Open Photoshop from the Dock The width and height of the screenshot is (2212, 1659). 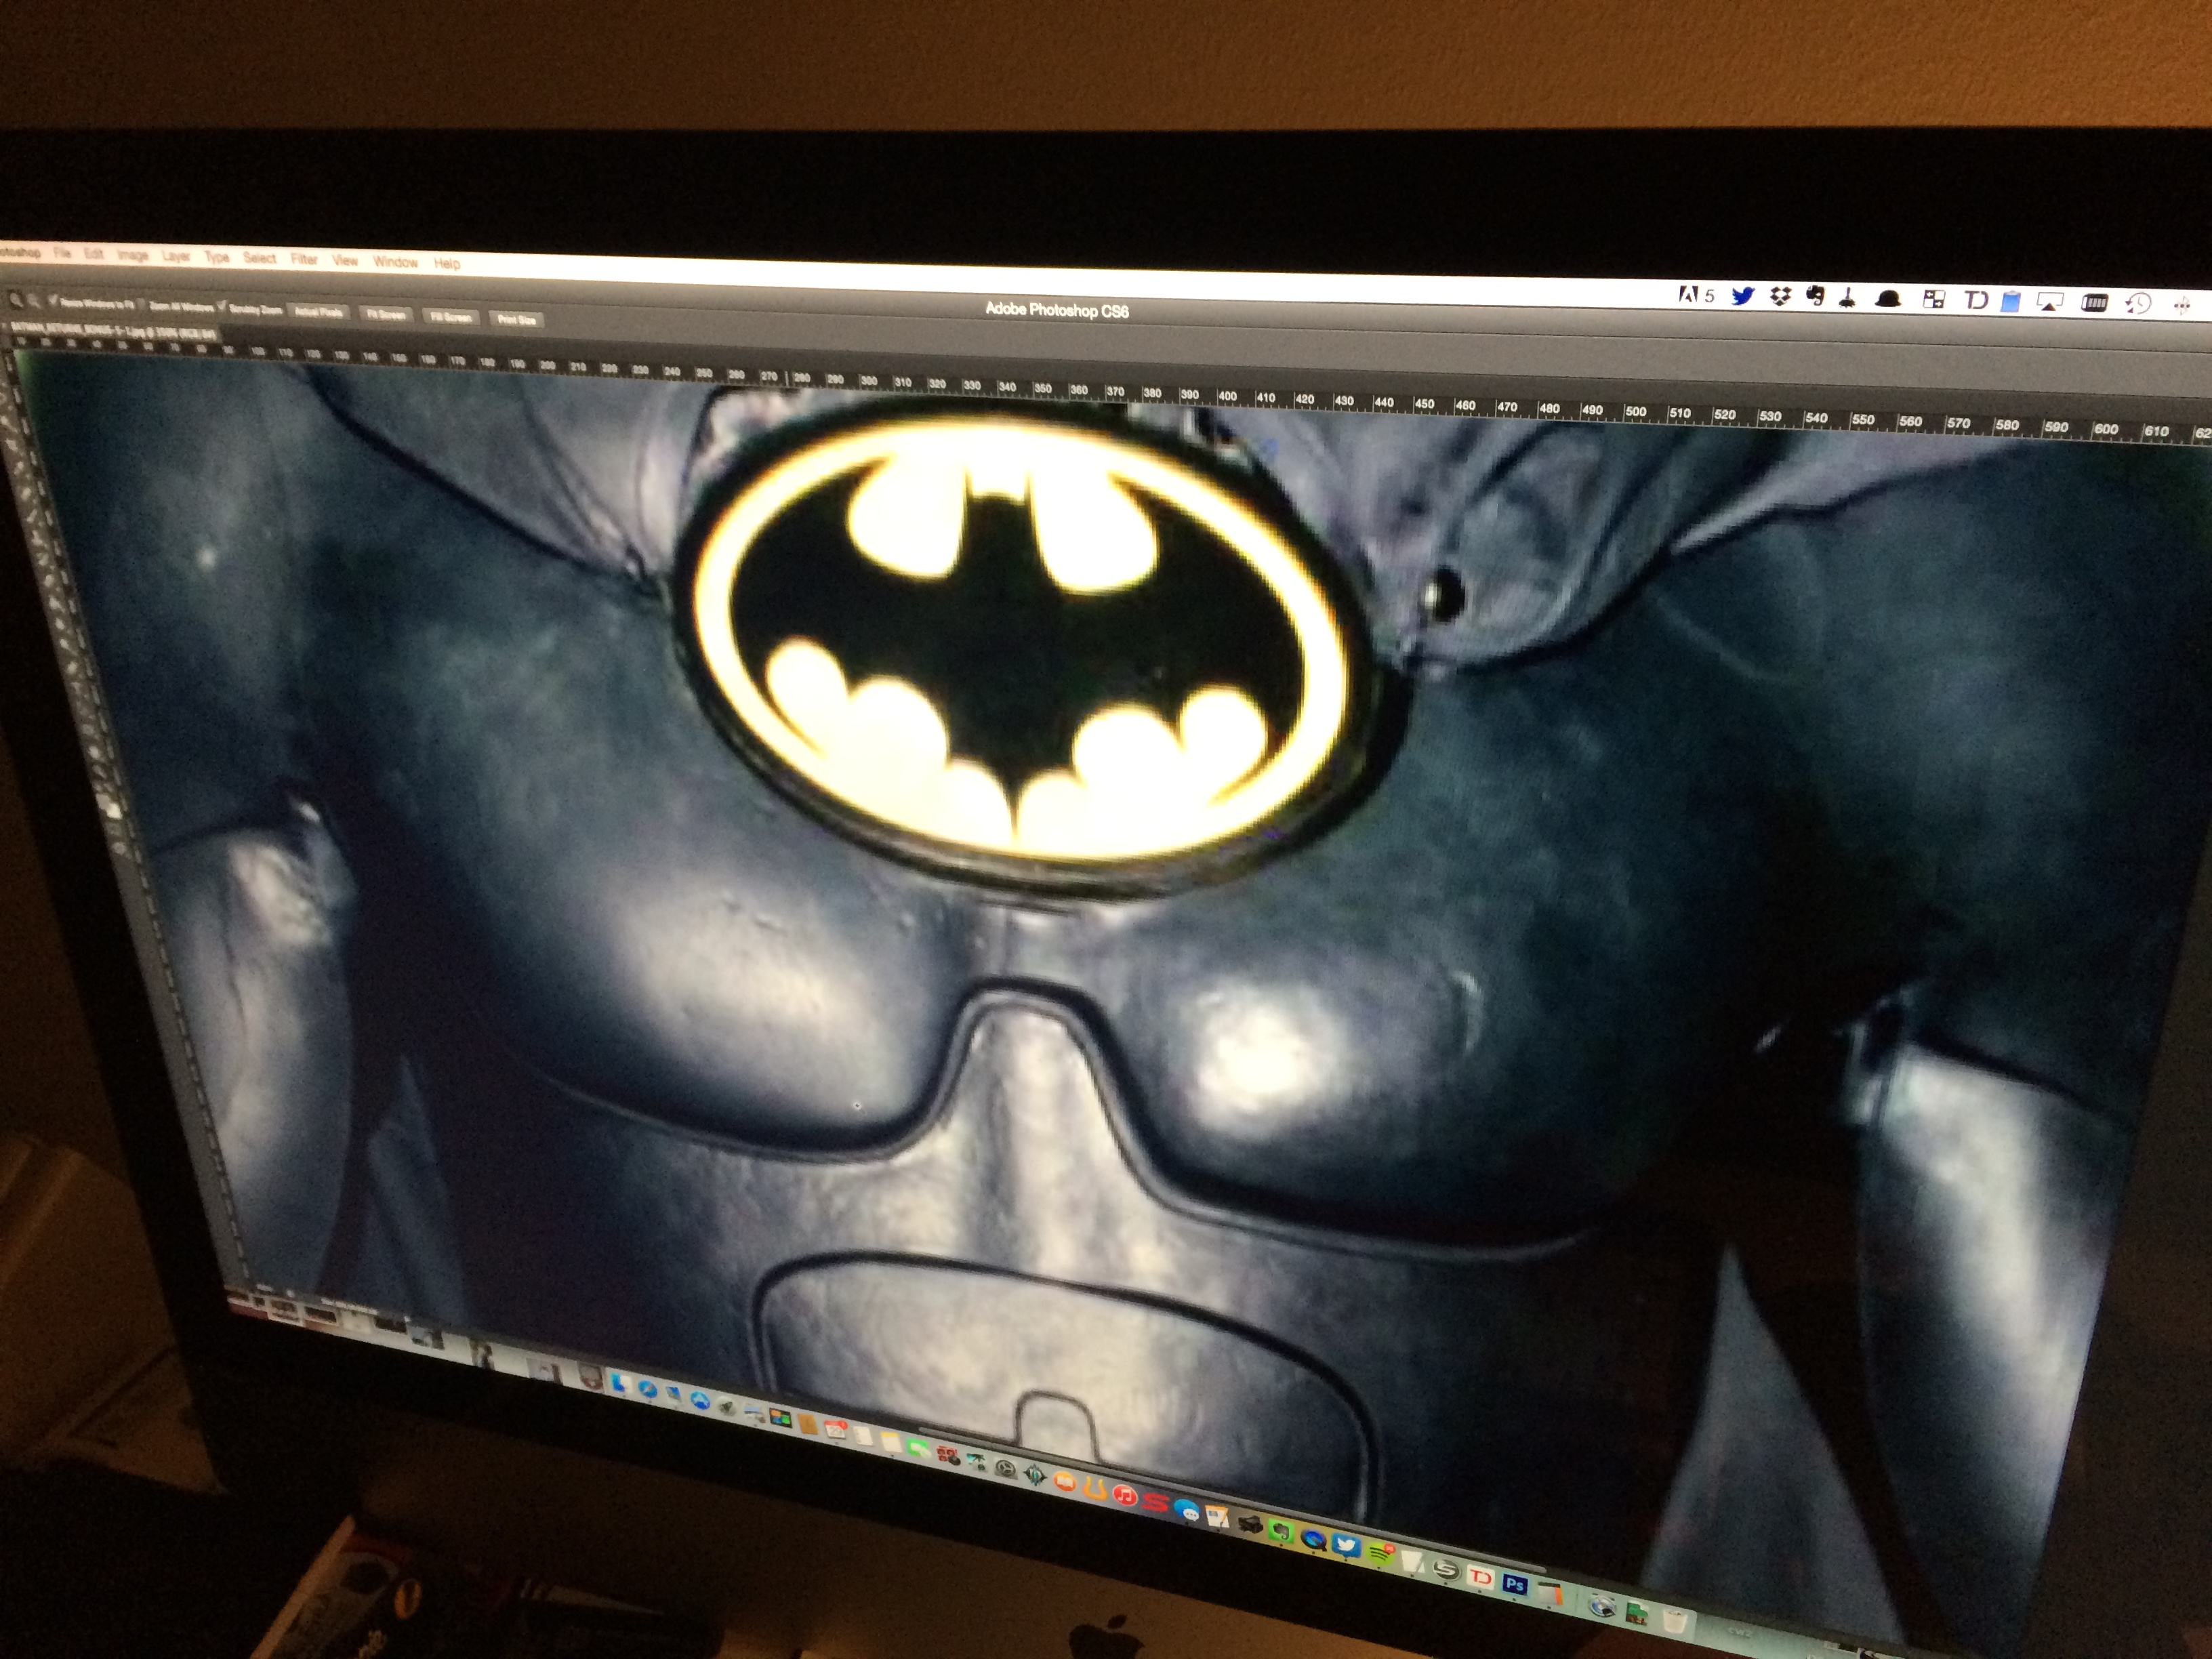tap(1515, 1585)
